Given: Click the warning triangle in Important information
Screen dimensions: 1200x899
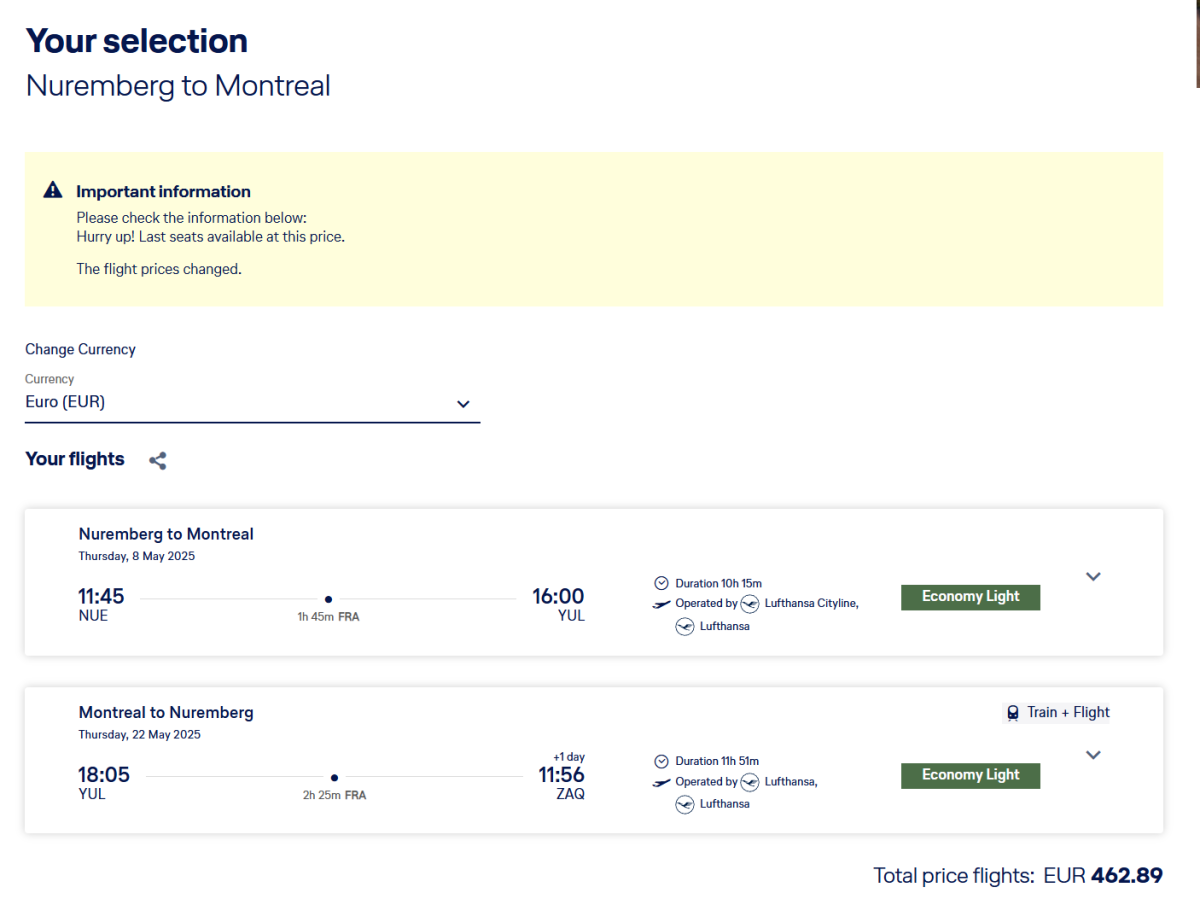Looking at the screenshot, I should tap(53, 190).
